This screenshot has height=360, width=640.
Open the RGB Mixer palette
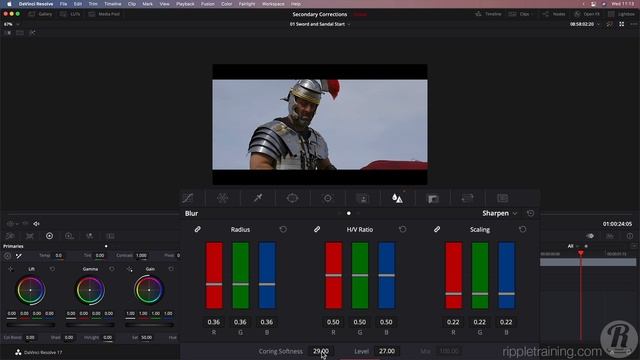89,236
